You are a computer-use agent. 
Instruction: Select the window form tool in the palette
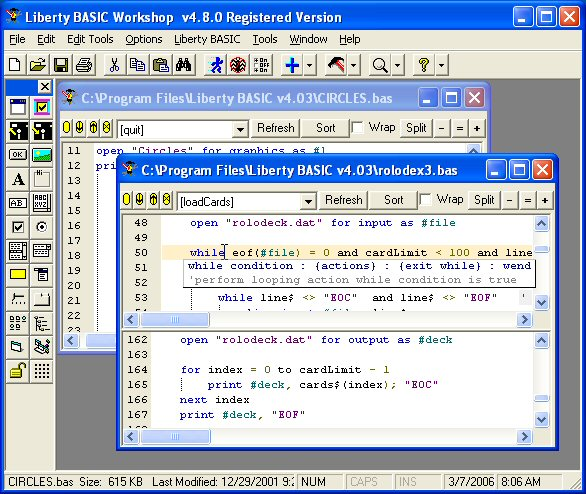(18, 107)
